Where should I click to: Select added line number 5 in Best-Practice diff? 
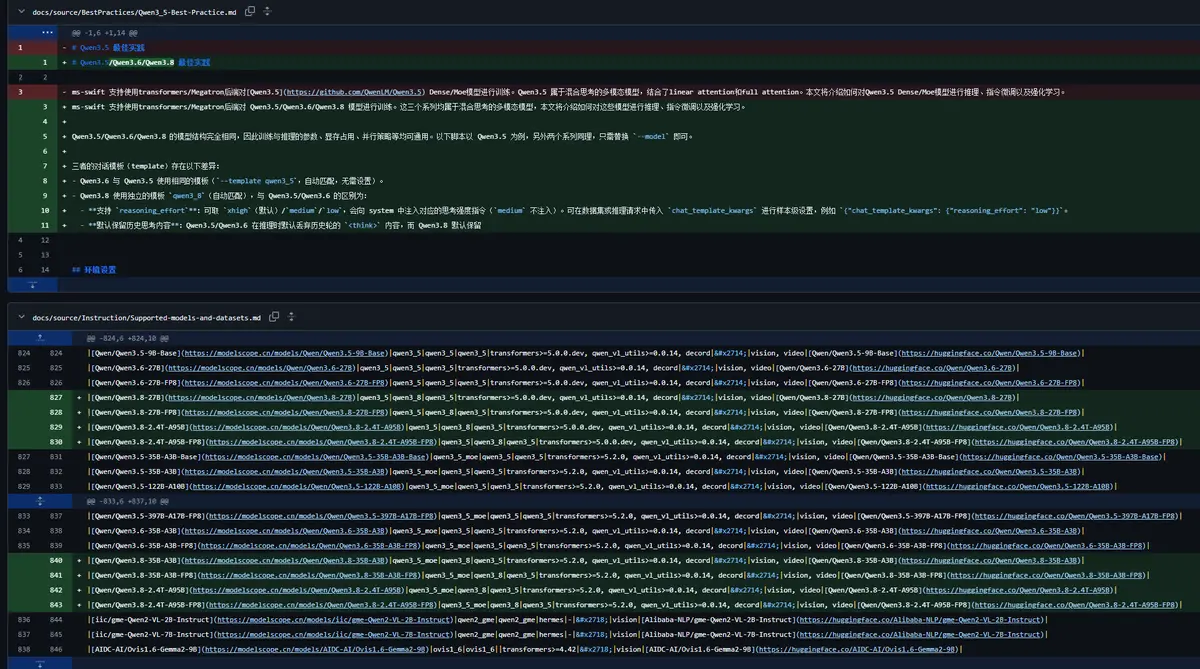pyautogui.click(x=47, y=136)
